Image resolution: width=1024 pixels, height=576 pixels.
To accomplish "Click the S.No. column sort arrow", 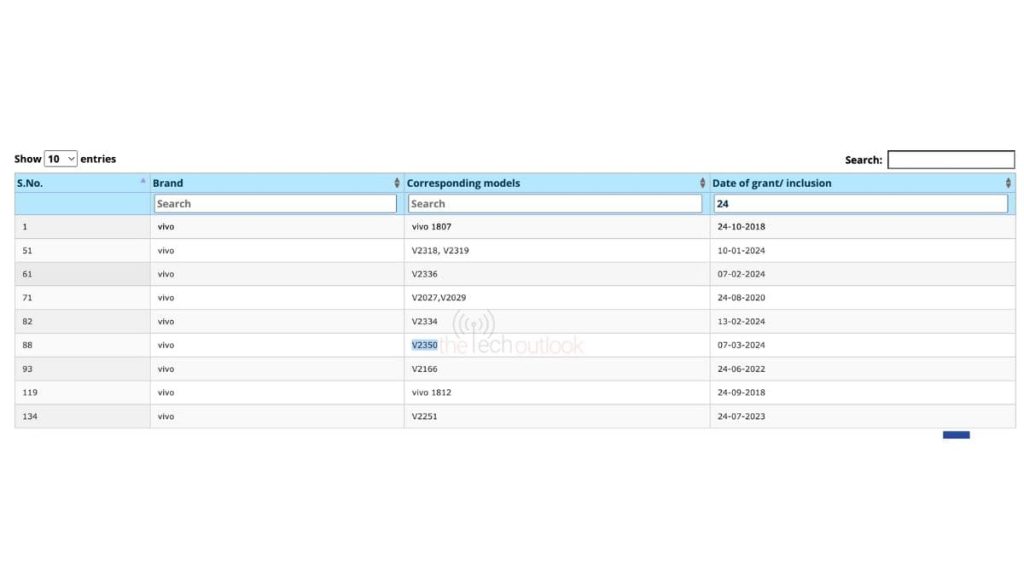I will (143, 182).
